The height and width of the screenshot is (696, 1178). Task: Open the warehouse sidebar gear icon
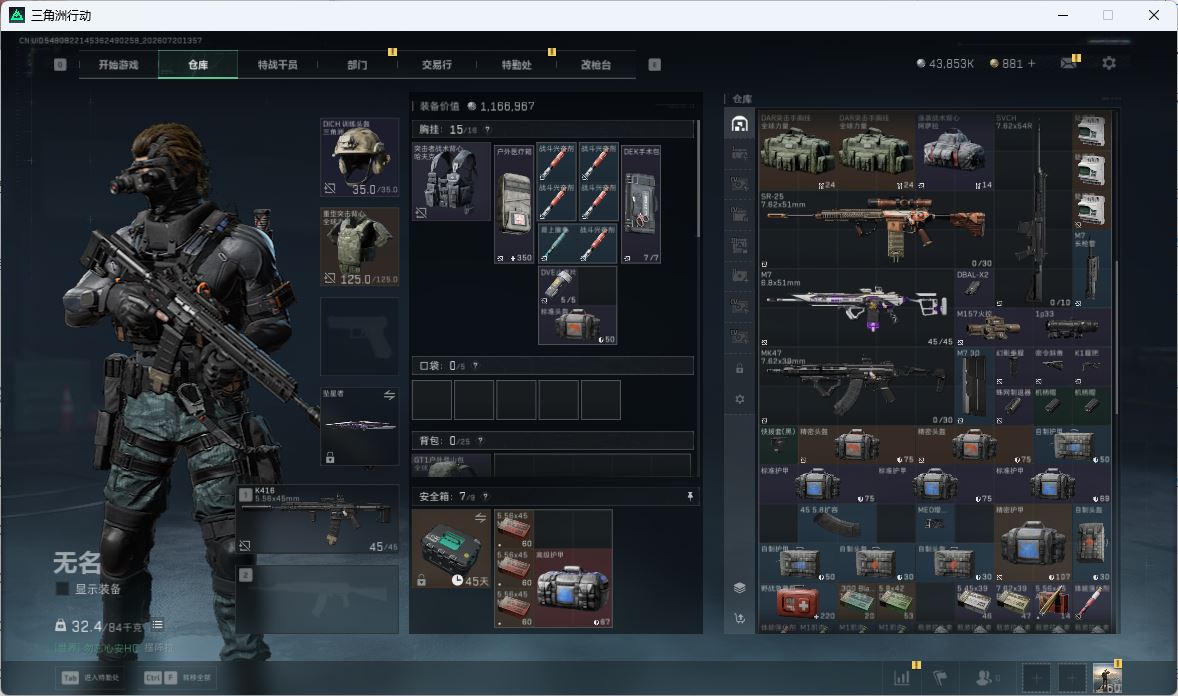point(739,399)
